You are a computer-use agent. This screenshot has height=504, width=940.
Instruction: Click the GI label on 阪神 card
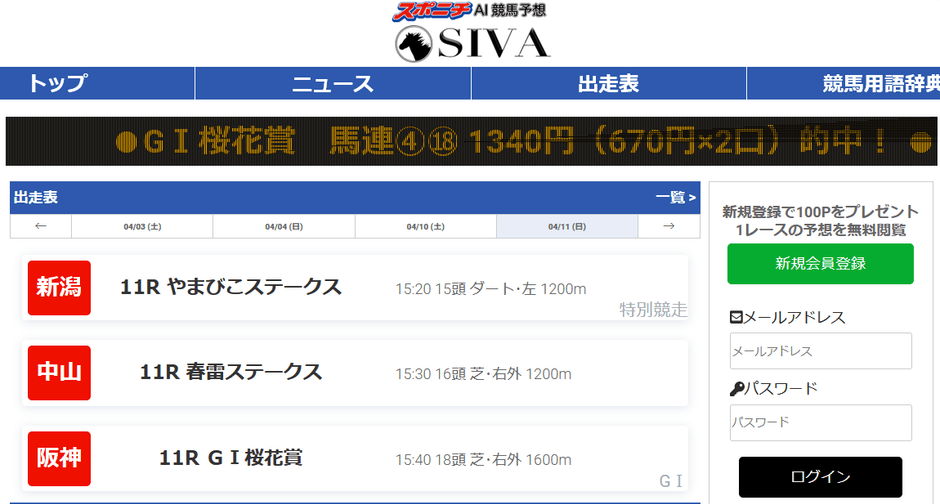pos(671,481)
